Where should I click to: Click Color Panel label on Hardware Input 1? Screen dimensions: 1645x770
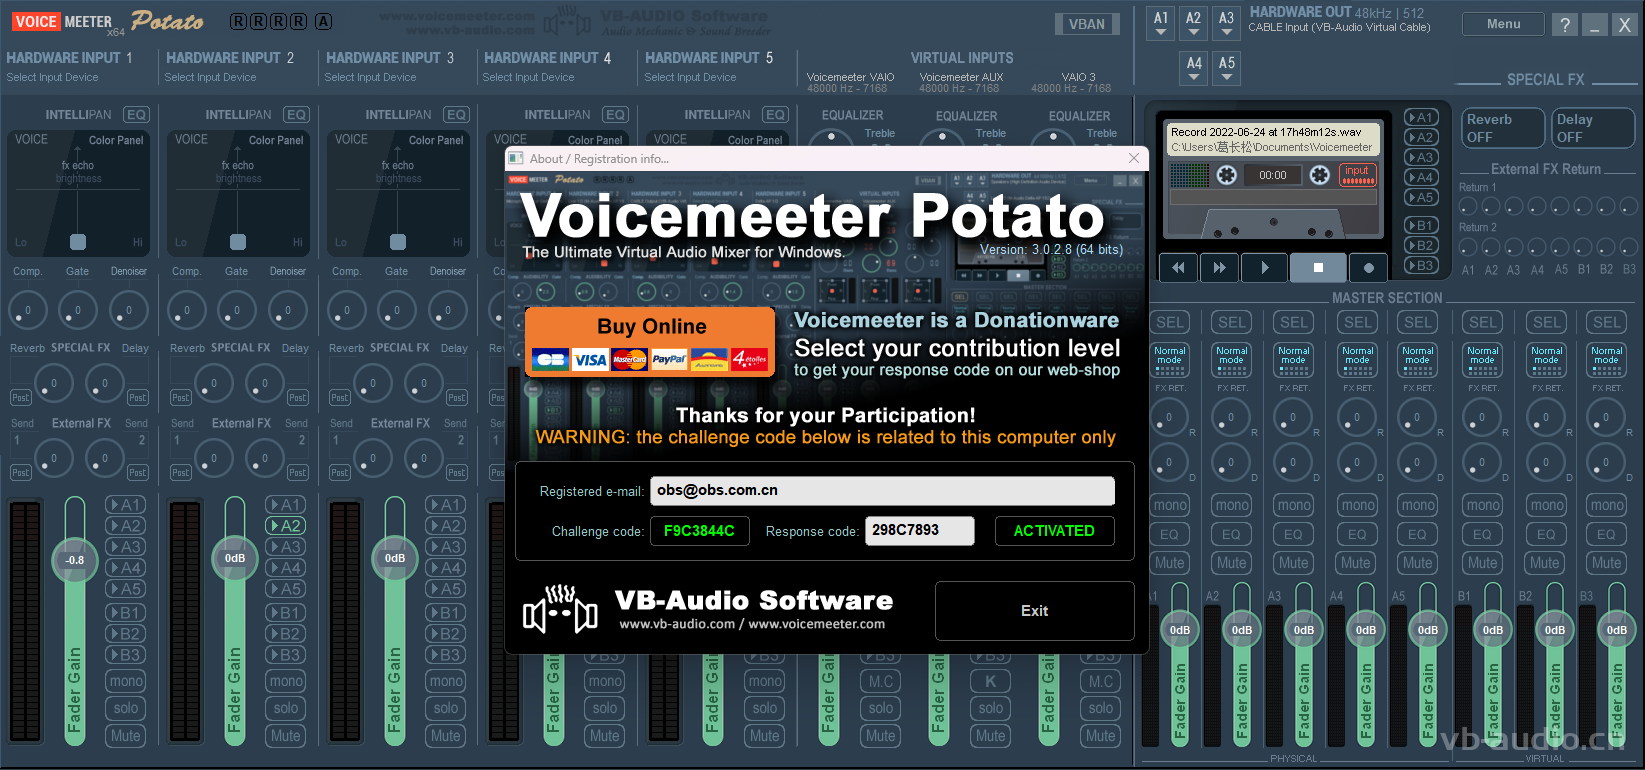point(116,140)
